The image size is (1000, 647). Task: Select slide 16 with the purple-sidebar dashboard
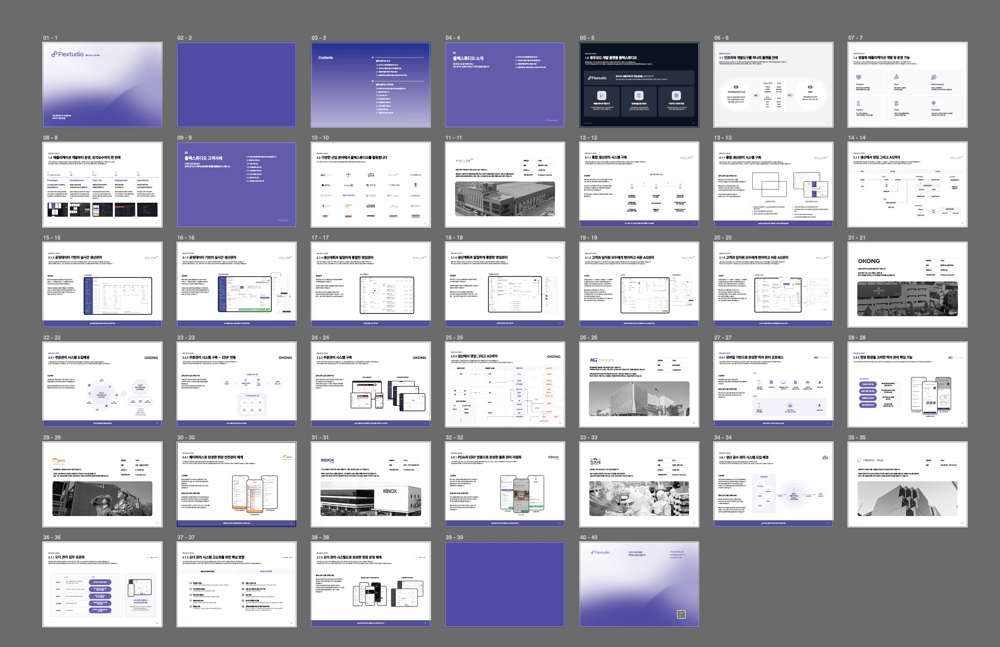tap(236, 284)
